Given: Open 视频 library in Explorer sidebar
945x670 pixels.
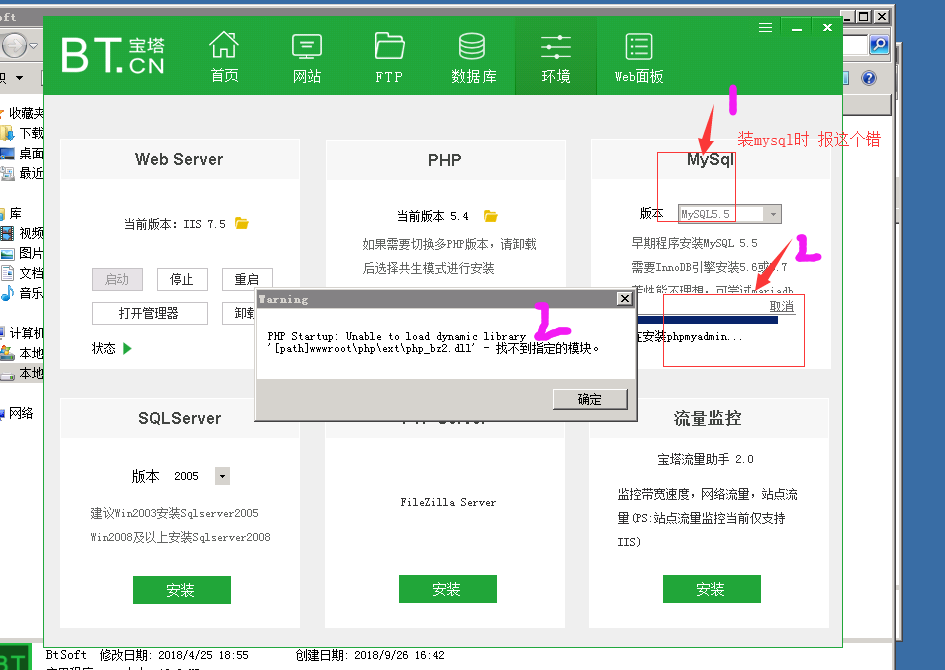Looking at the screenshot, I should click(23, 233).
